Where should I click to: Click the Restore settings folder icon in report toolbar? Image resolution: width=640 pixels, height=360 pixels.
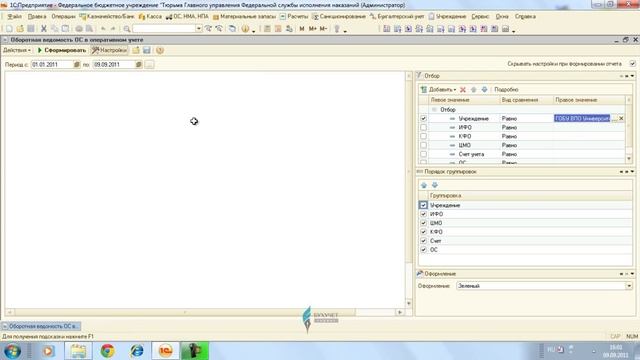136,50
